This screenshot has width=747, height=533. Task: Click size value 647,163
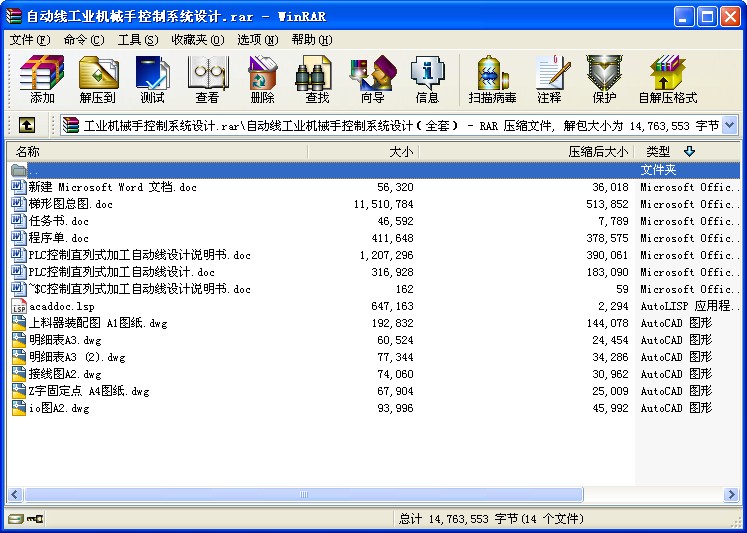[392, 306]
